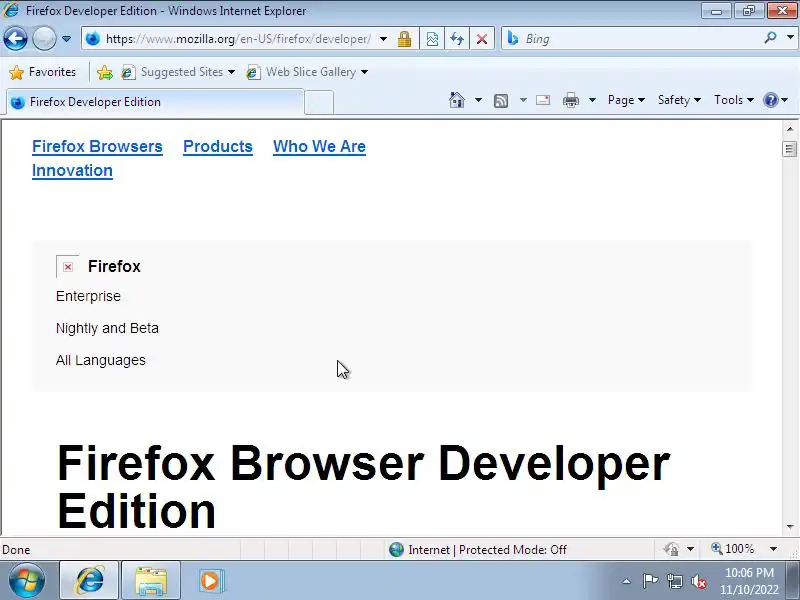Click Internet Protected Mode status zone
This screenshot has width=800, height=600.
coord(478,549)
